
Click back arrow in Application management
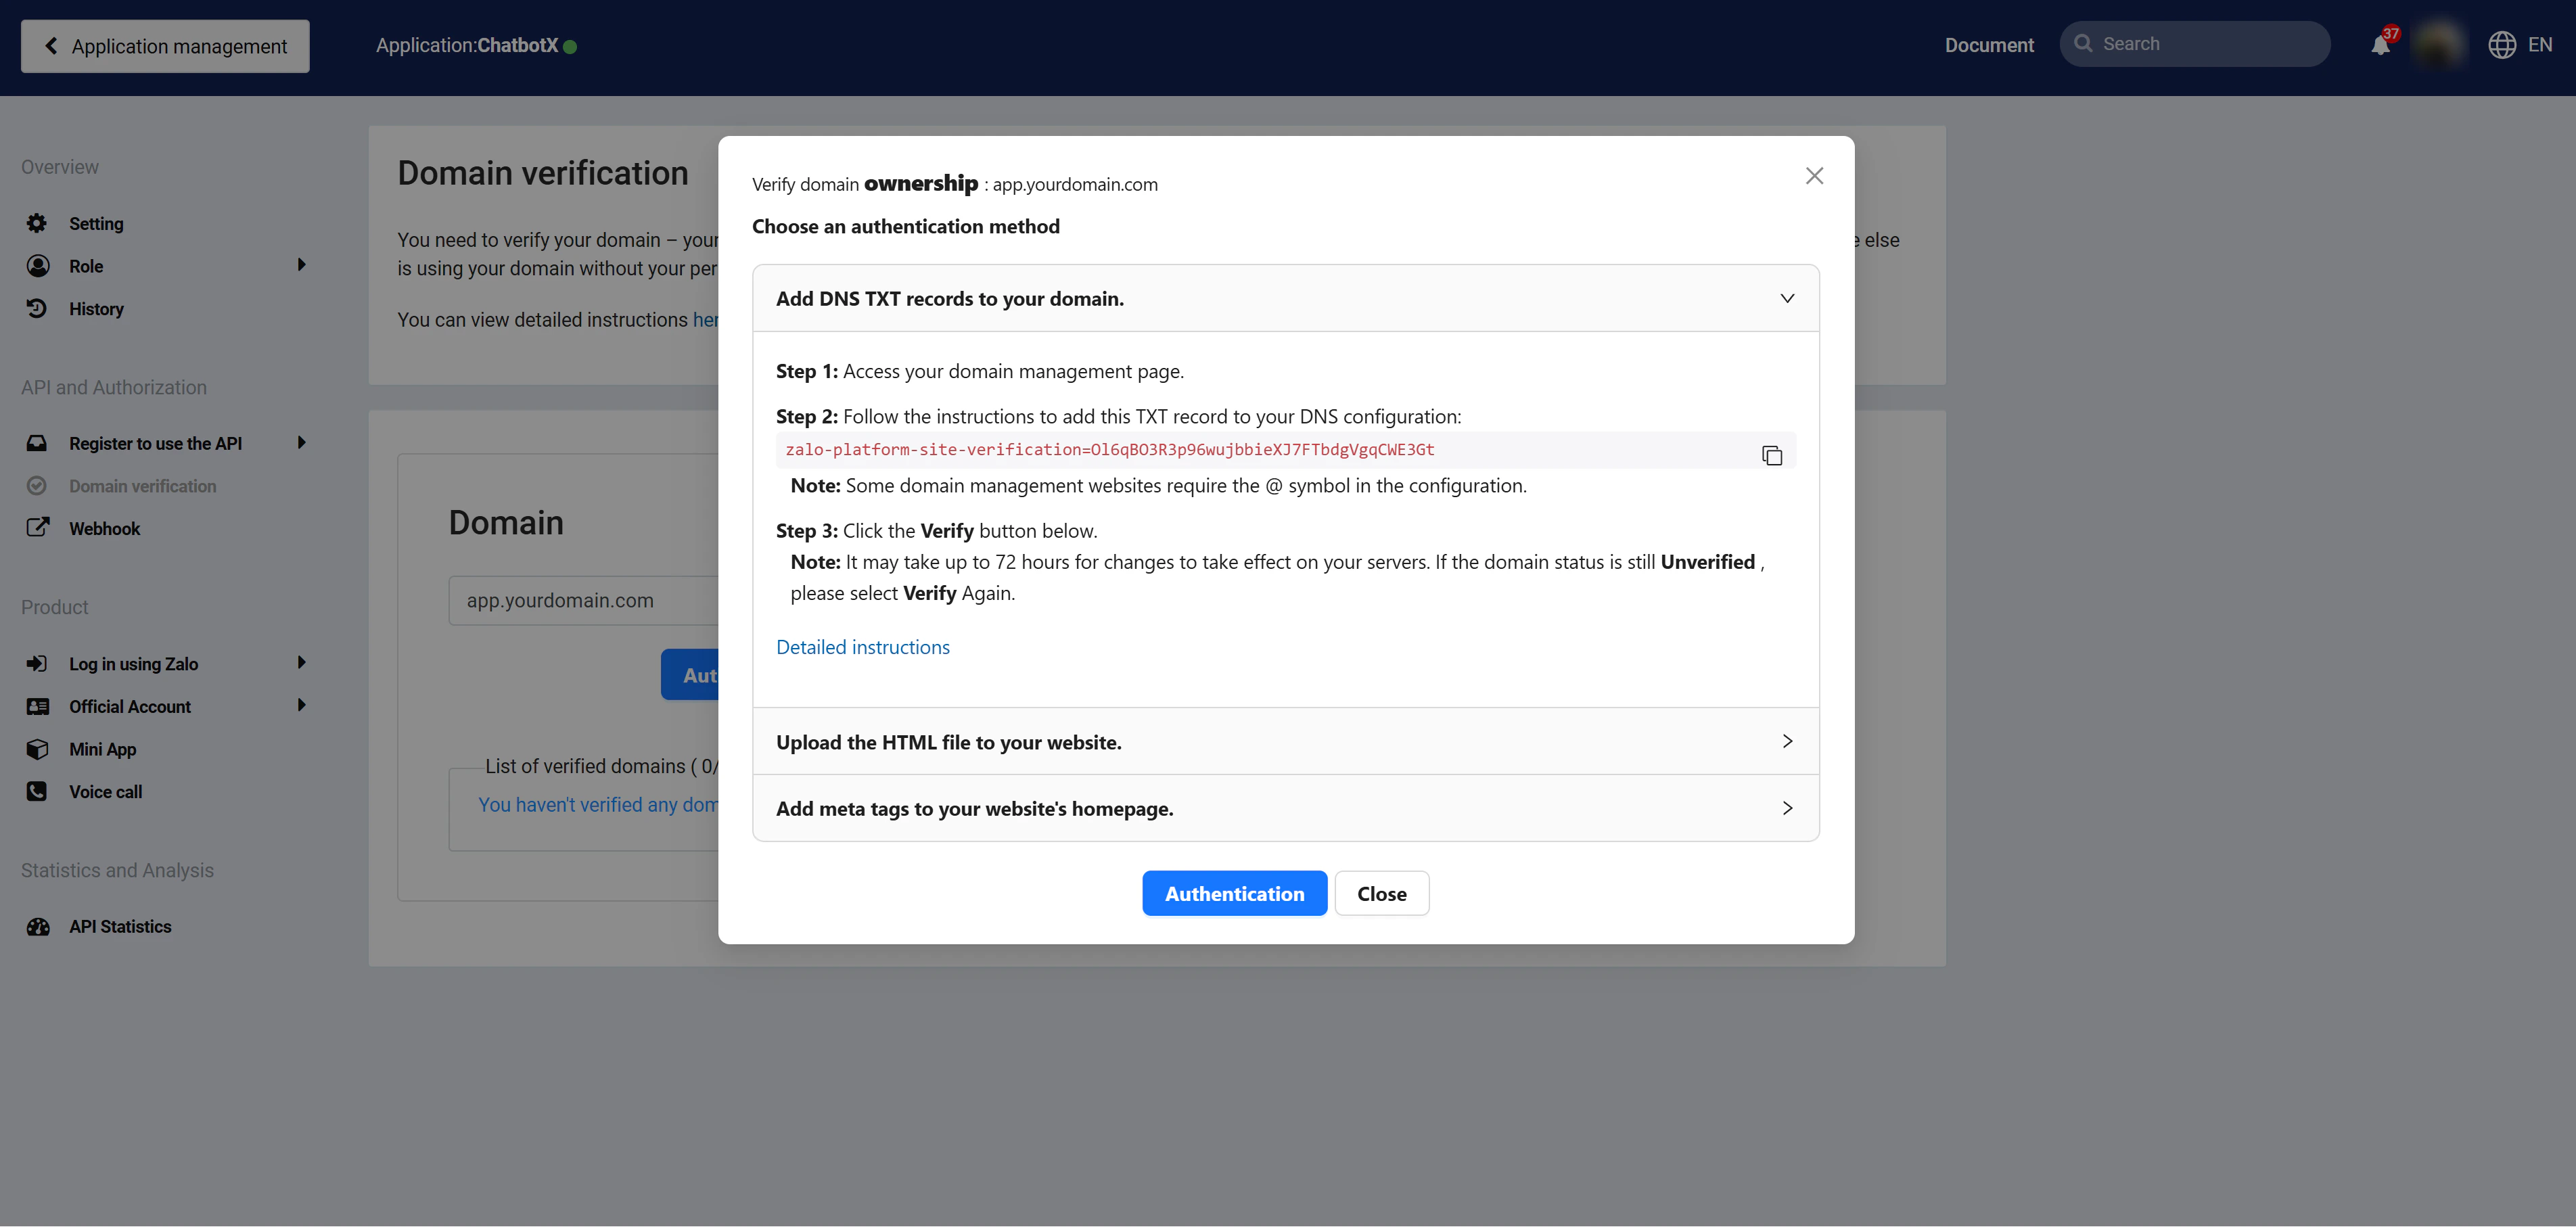point(51,46)
